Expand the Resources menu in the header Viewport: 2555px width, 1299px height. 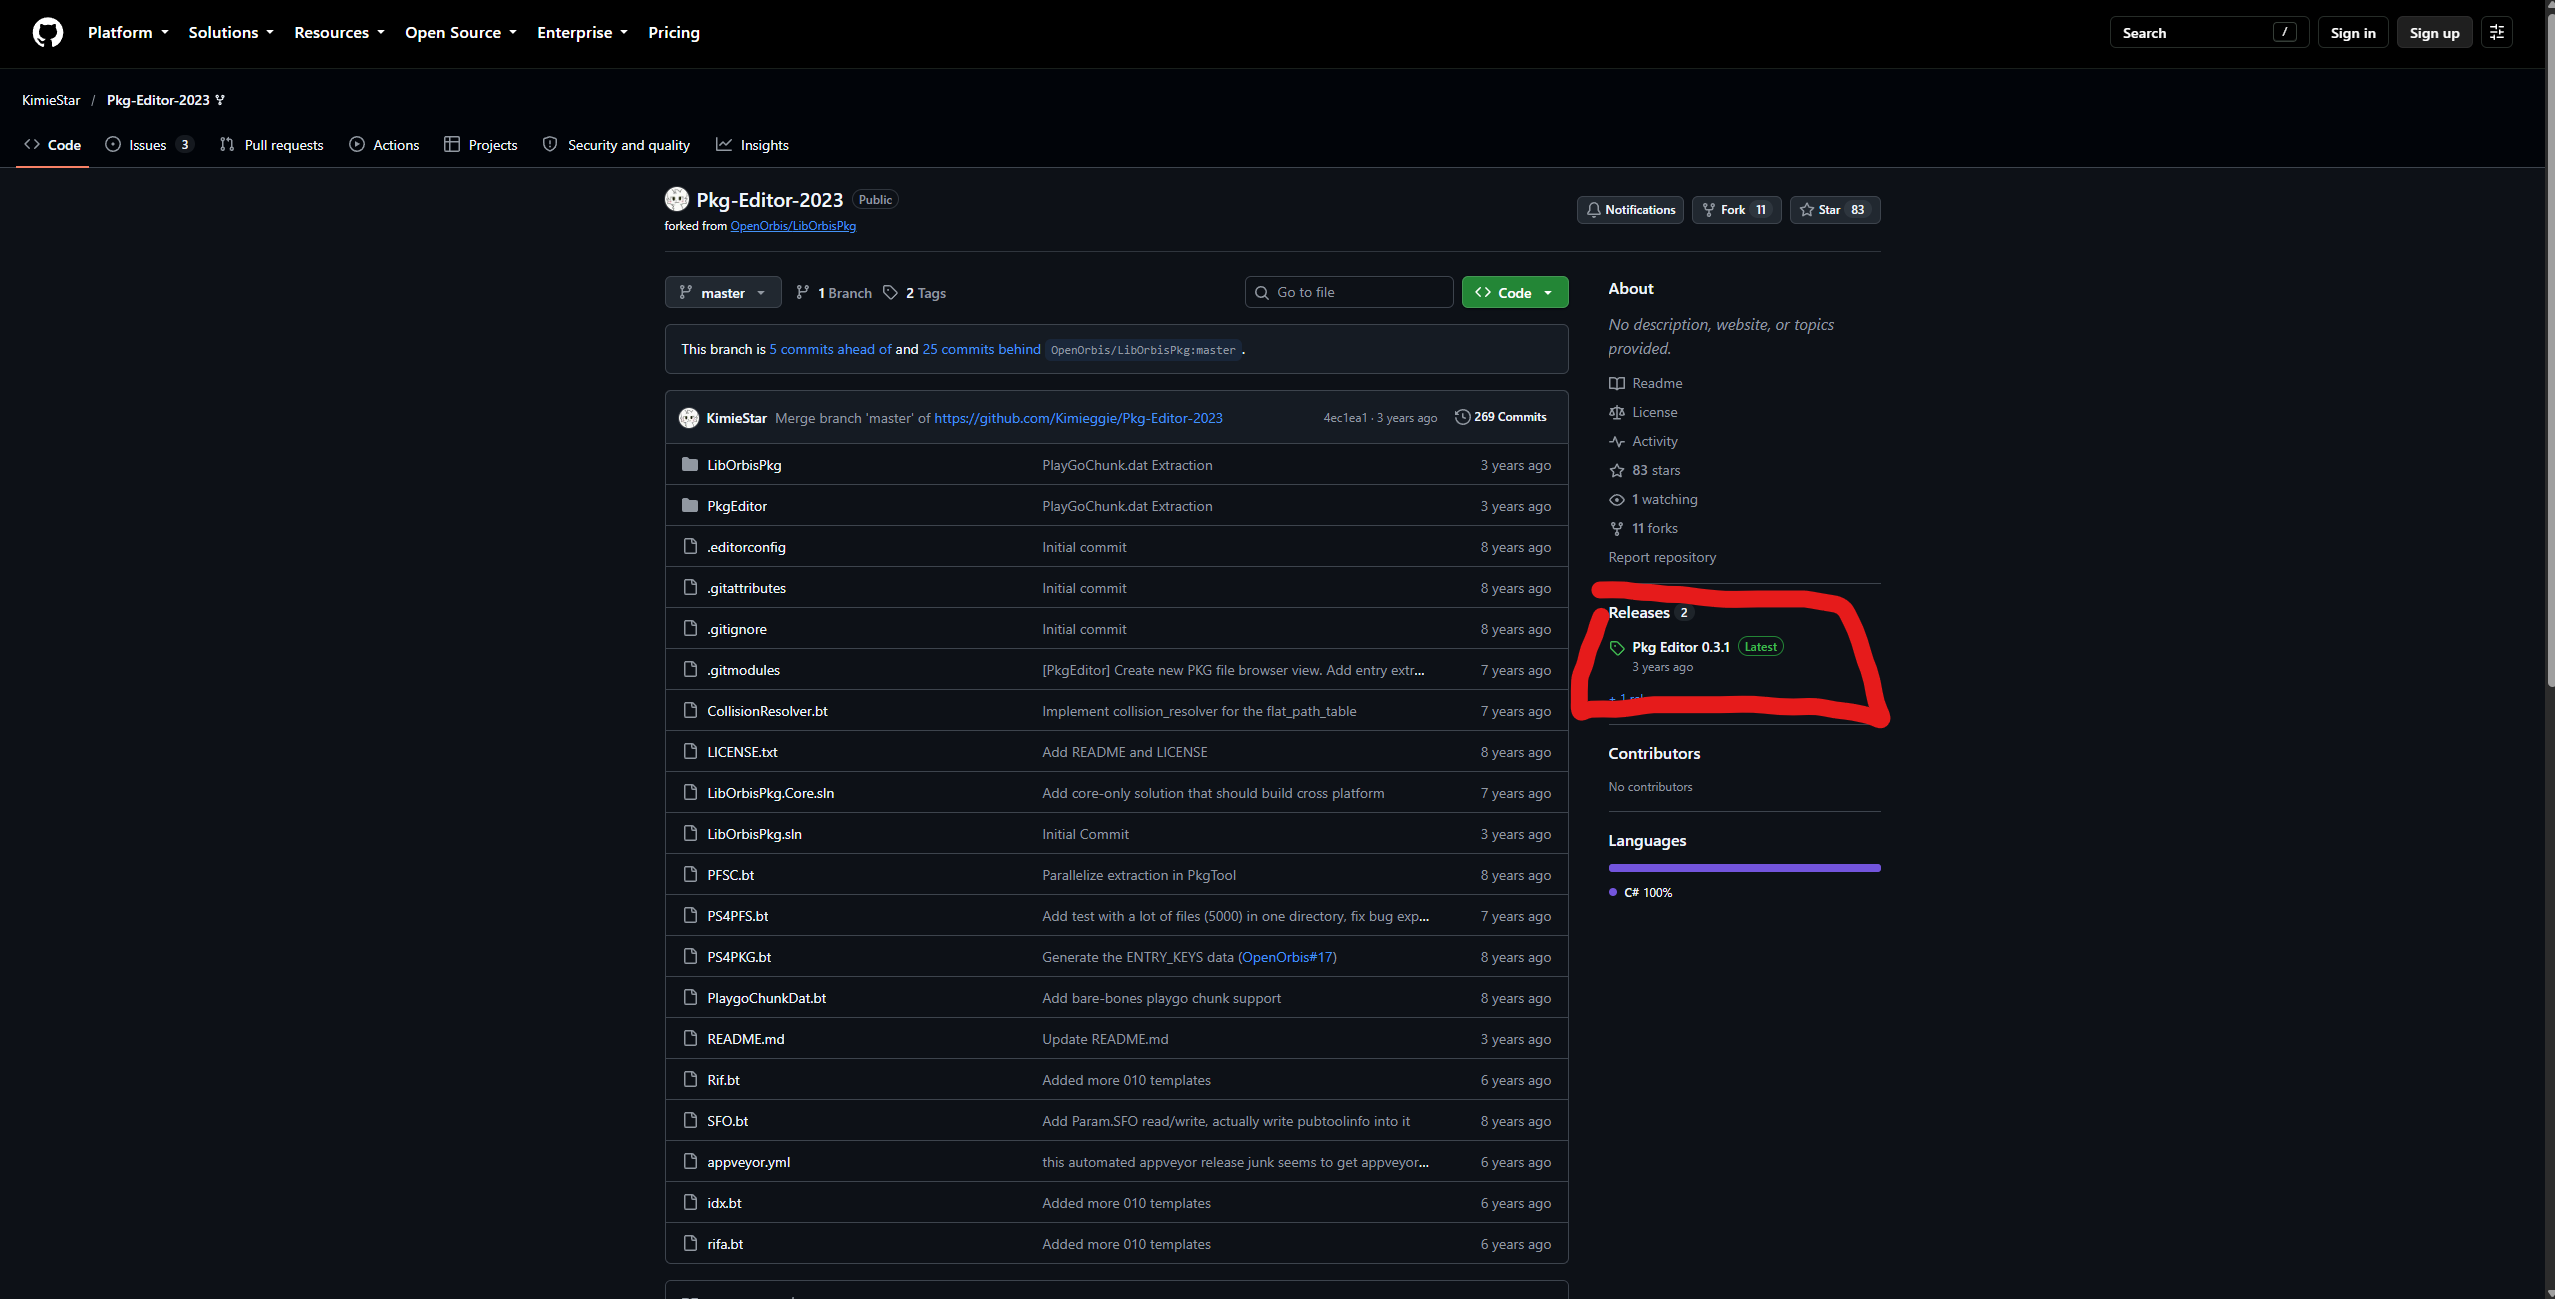point(339,33)
